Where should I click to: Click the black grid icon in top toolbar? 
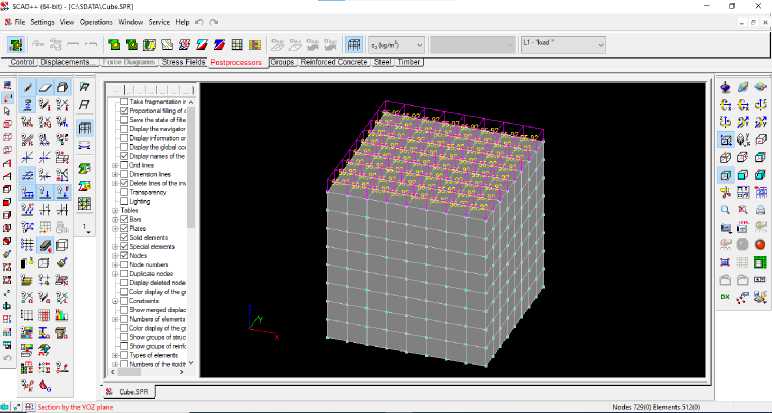click(237, 45)
